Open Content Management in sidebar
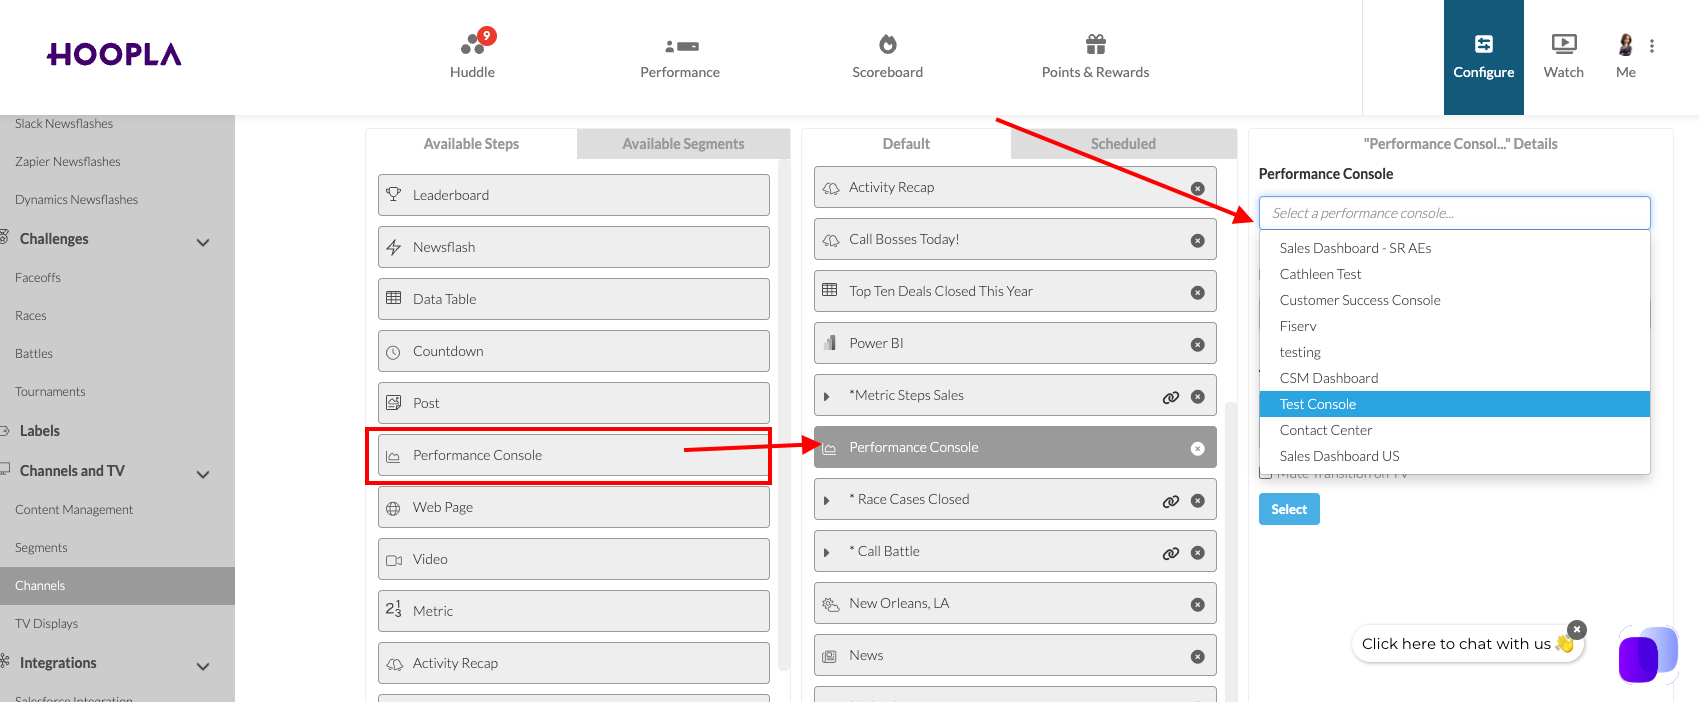Viewport: 1699px width, 702px height. (x=74, y=510)
